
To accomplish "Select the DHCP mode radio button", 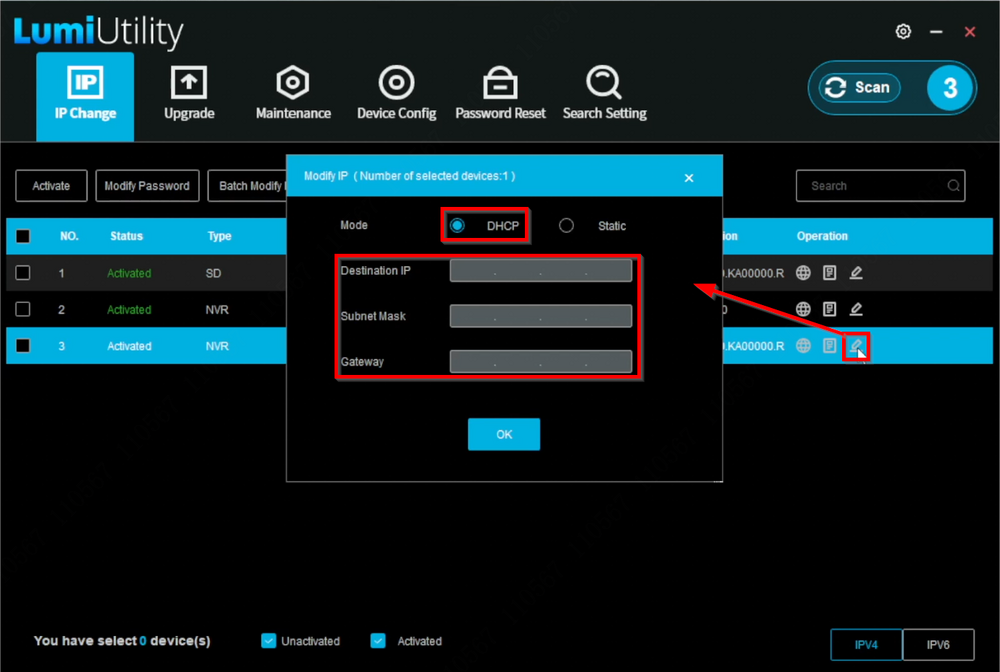I will tap(457, 226).
